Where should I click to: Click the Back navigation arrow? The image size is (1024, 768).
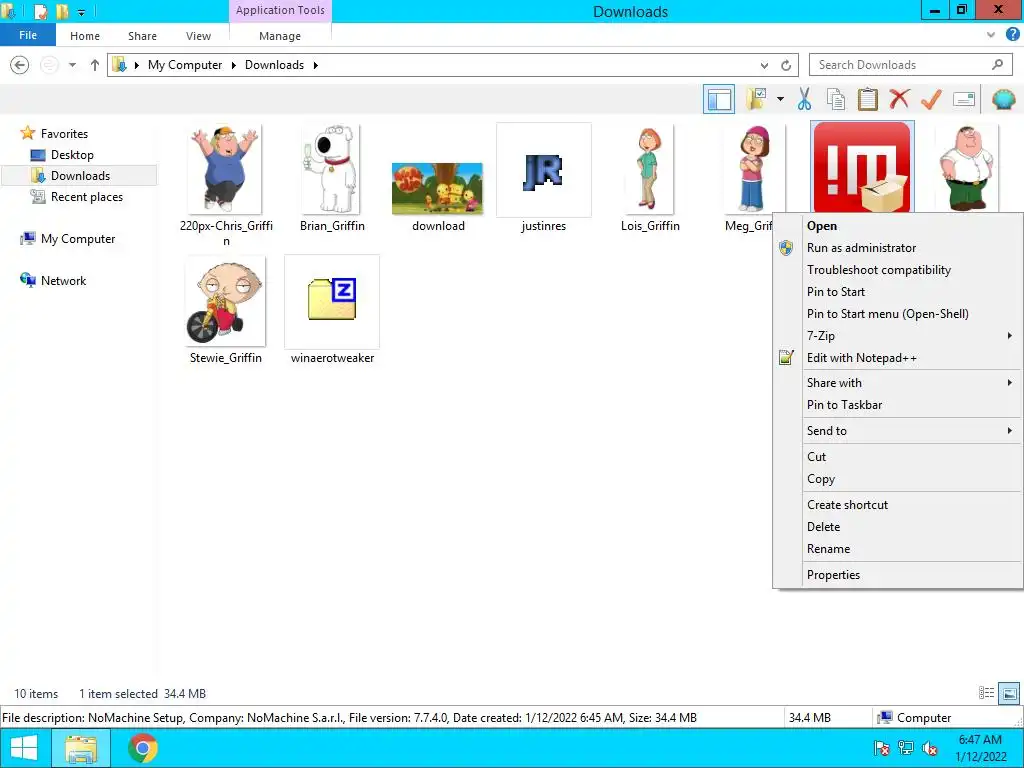click(20, 65)
